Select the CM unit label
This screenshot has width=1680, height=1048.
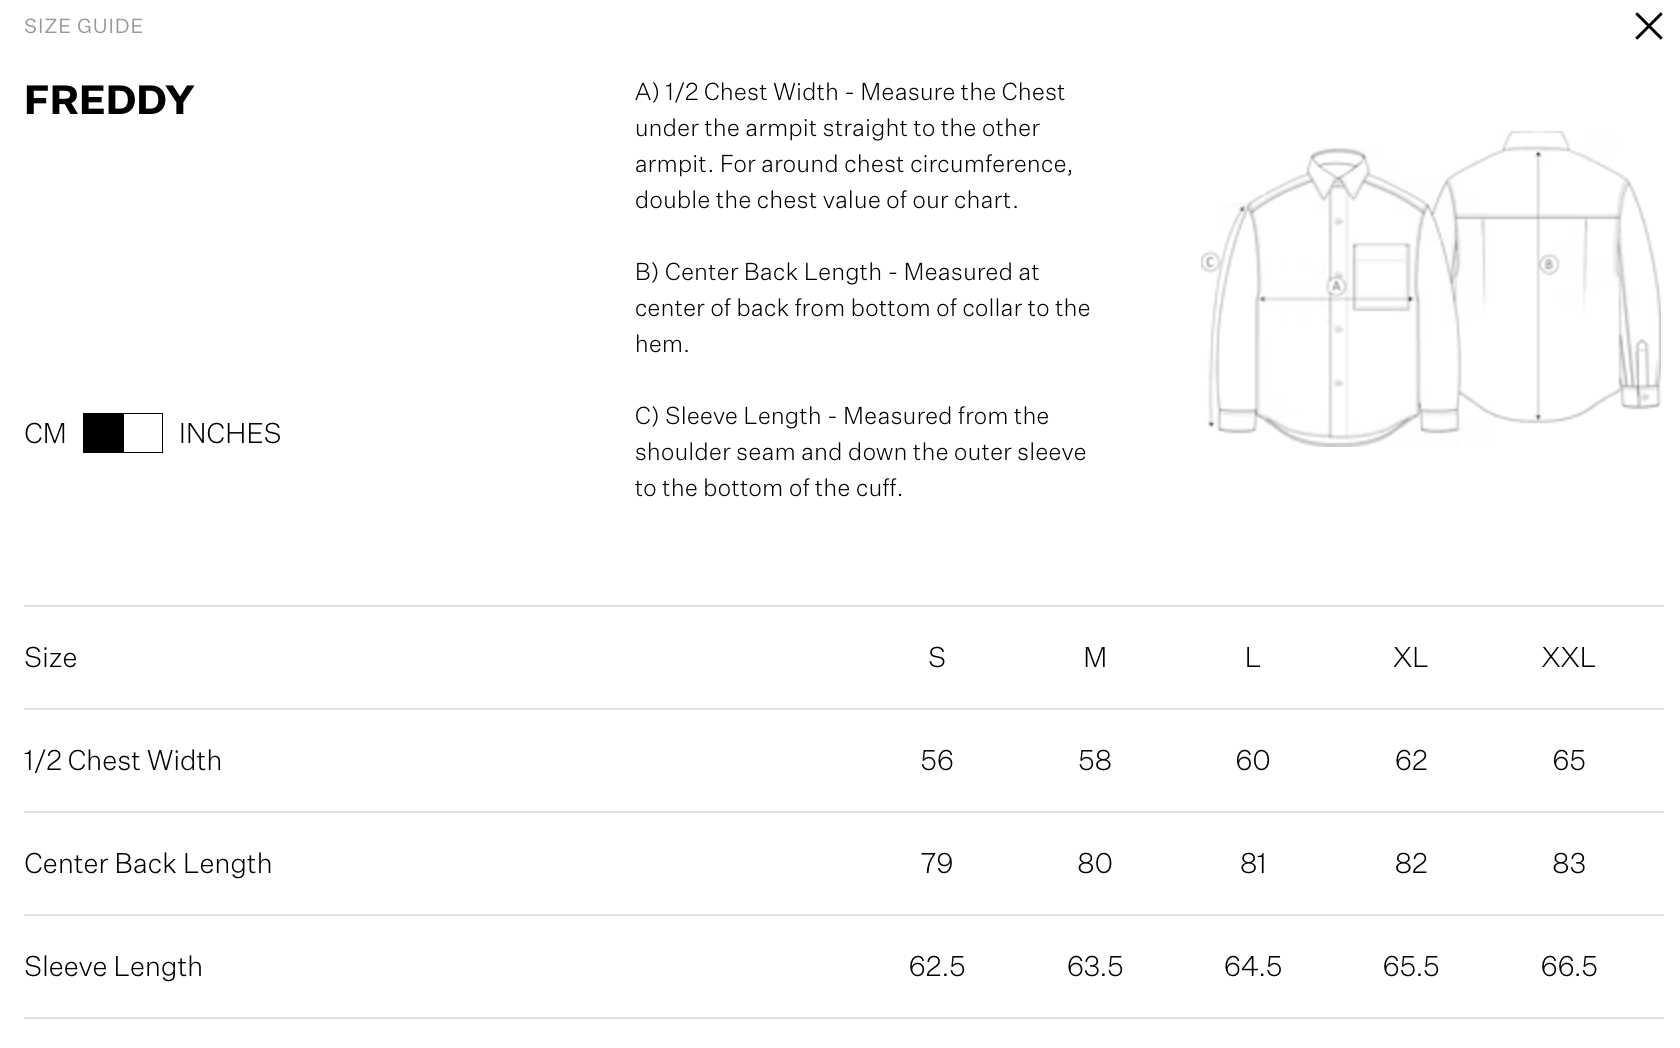tap(45, 433)
